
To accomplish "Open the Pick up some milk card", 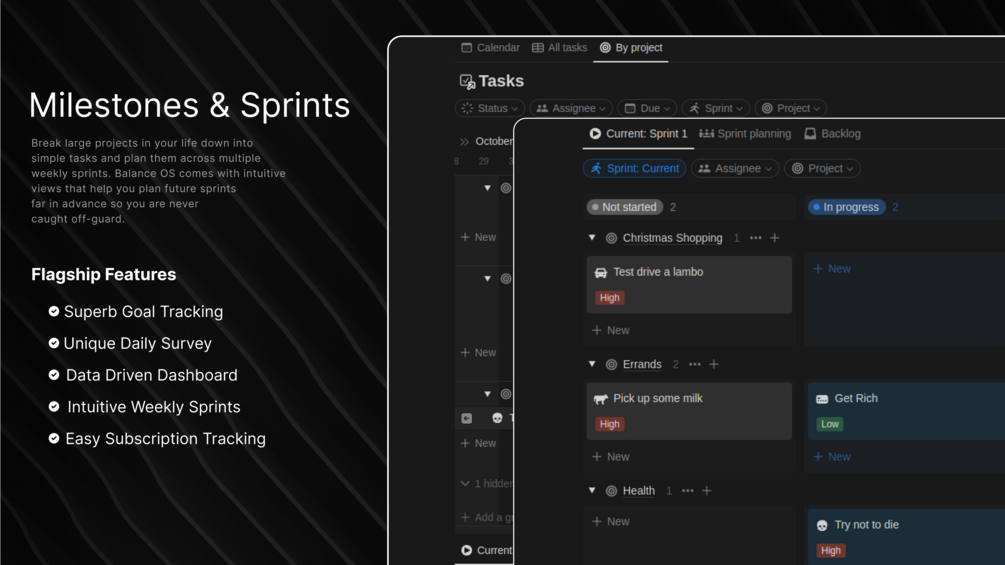I will pos(689,411).
